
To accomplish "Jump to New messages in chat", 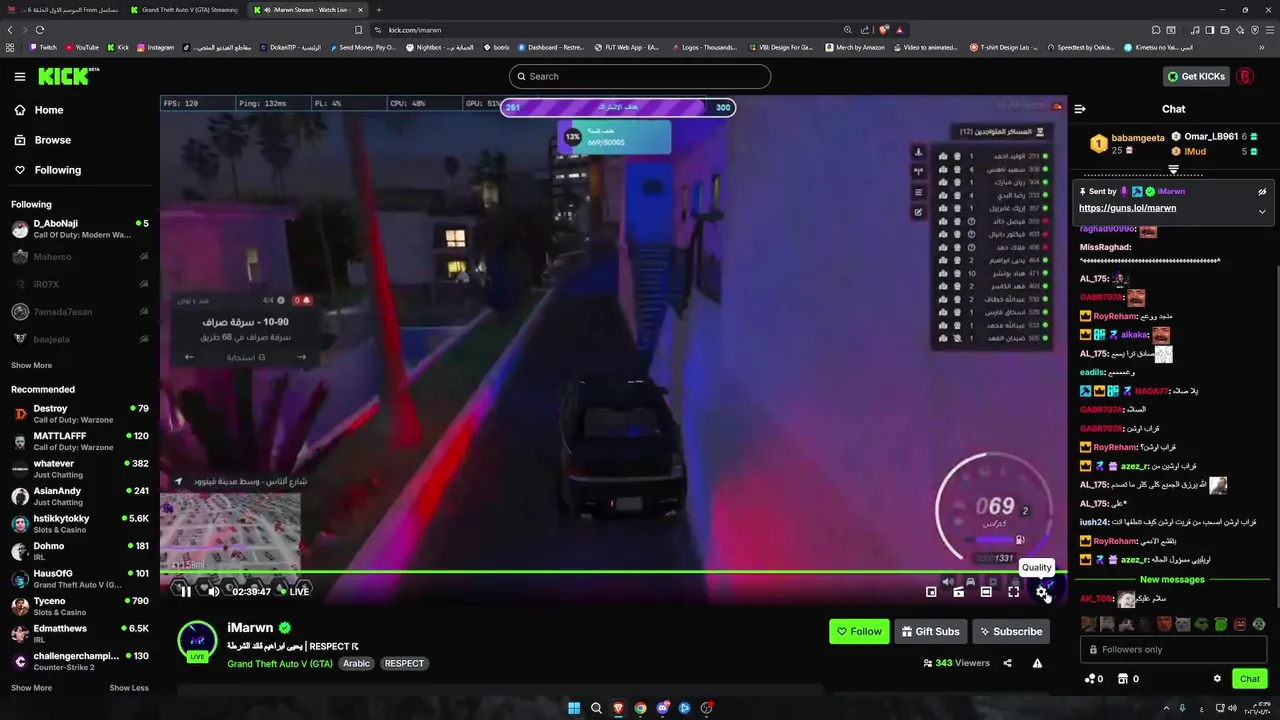I will tap(1172, 579).
